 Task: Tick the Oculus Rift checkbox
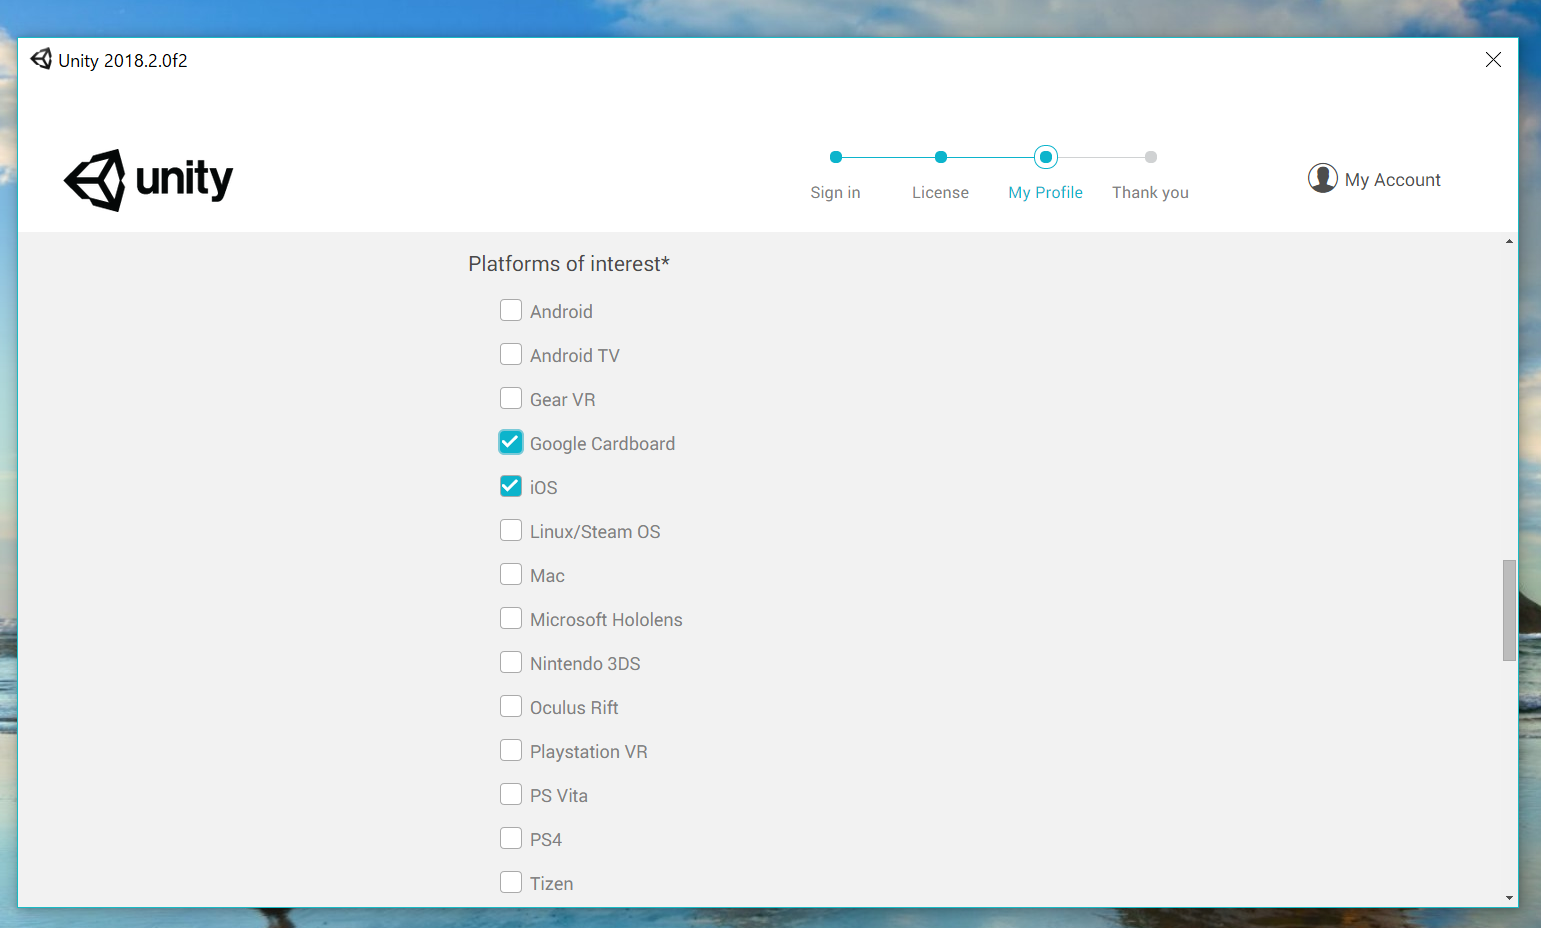pyautogui.click(x=511, y=707)
